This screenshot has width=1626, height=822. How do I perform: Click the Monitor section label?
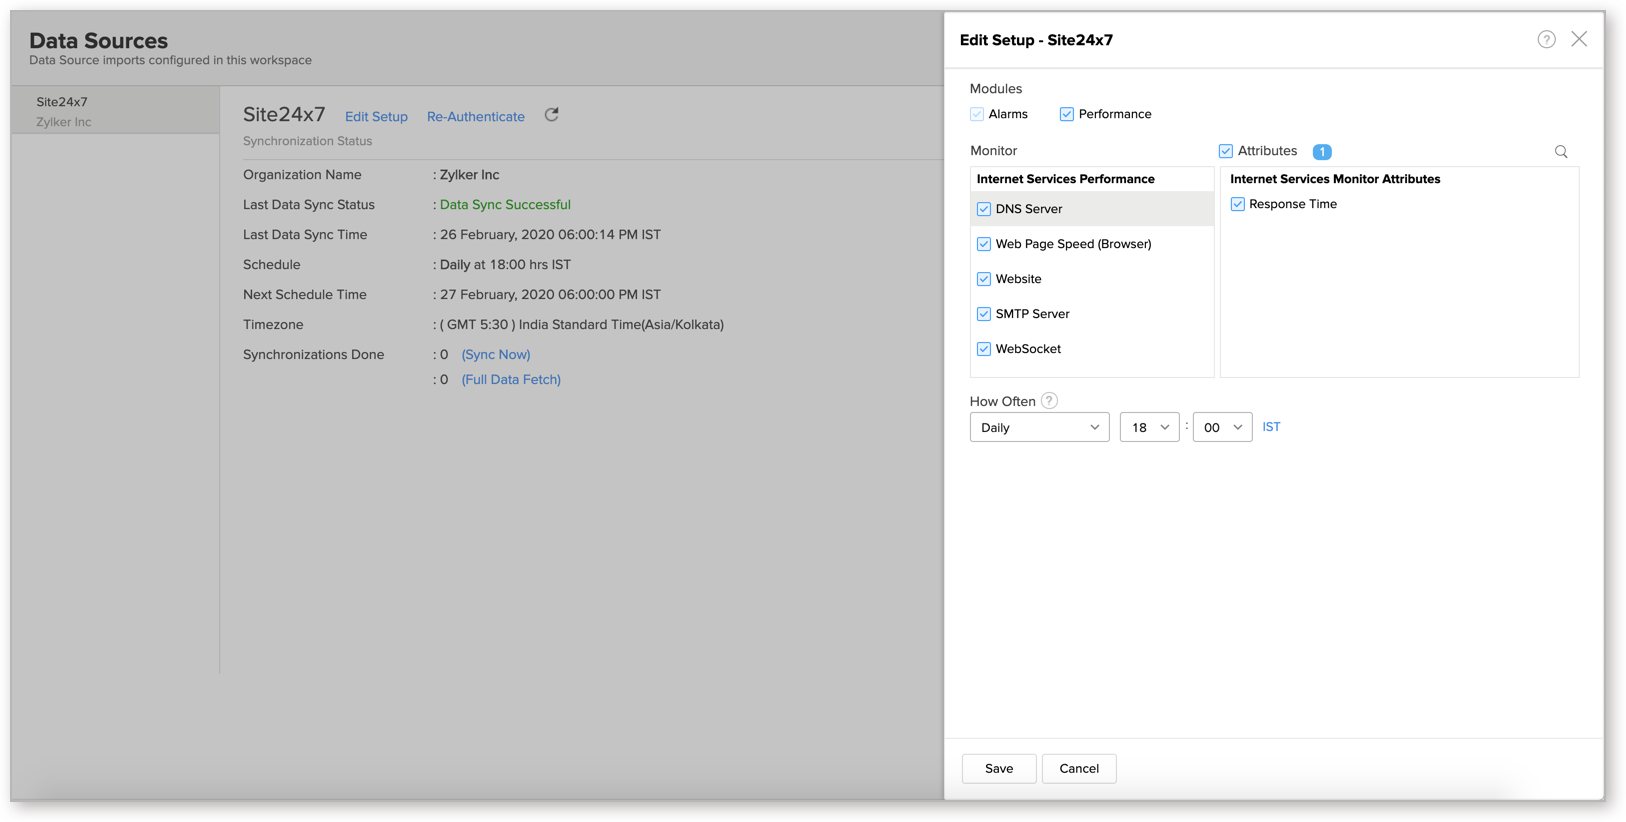point(993,151)
